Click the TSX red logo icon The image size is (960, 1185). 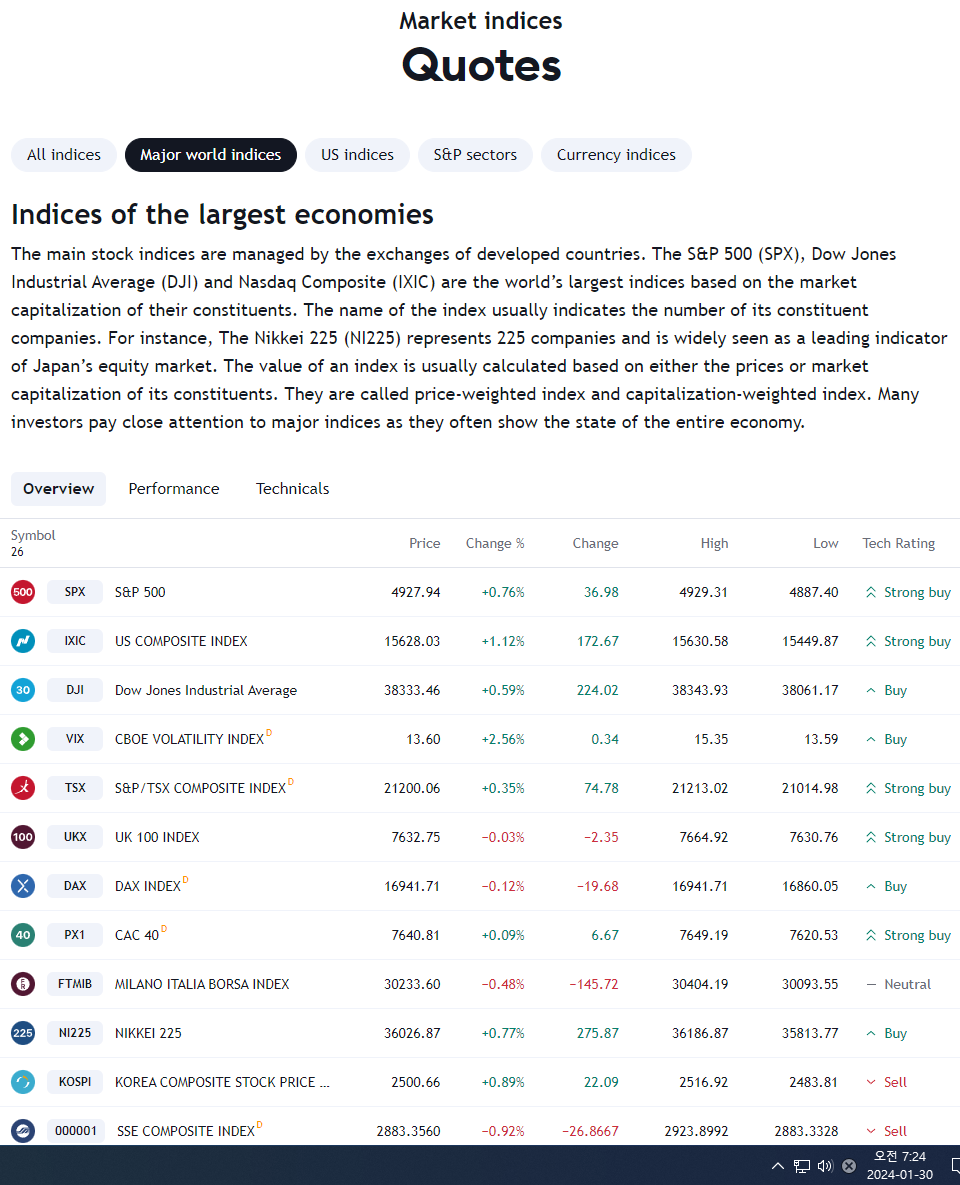23,787
